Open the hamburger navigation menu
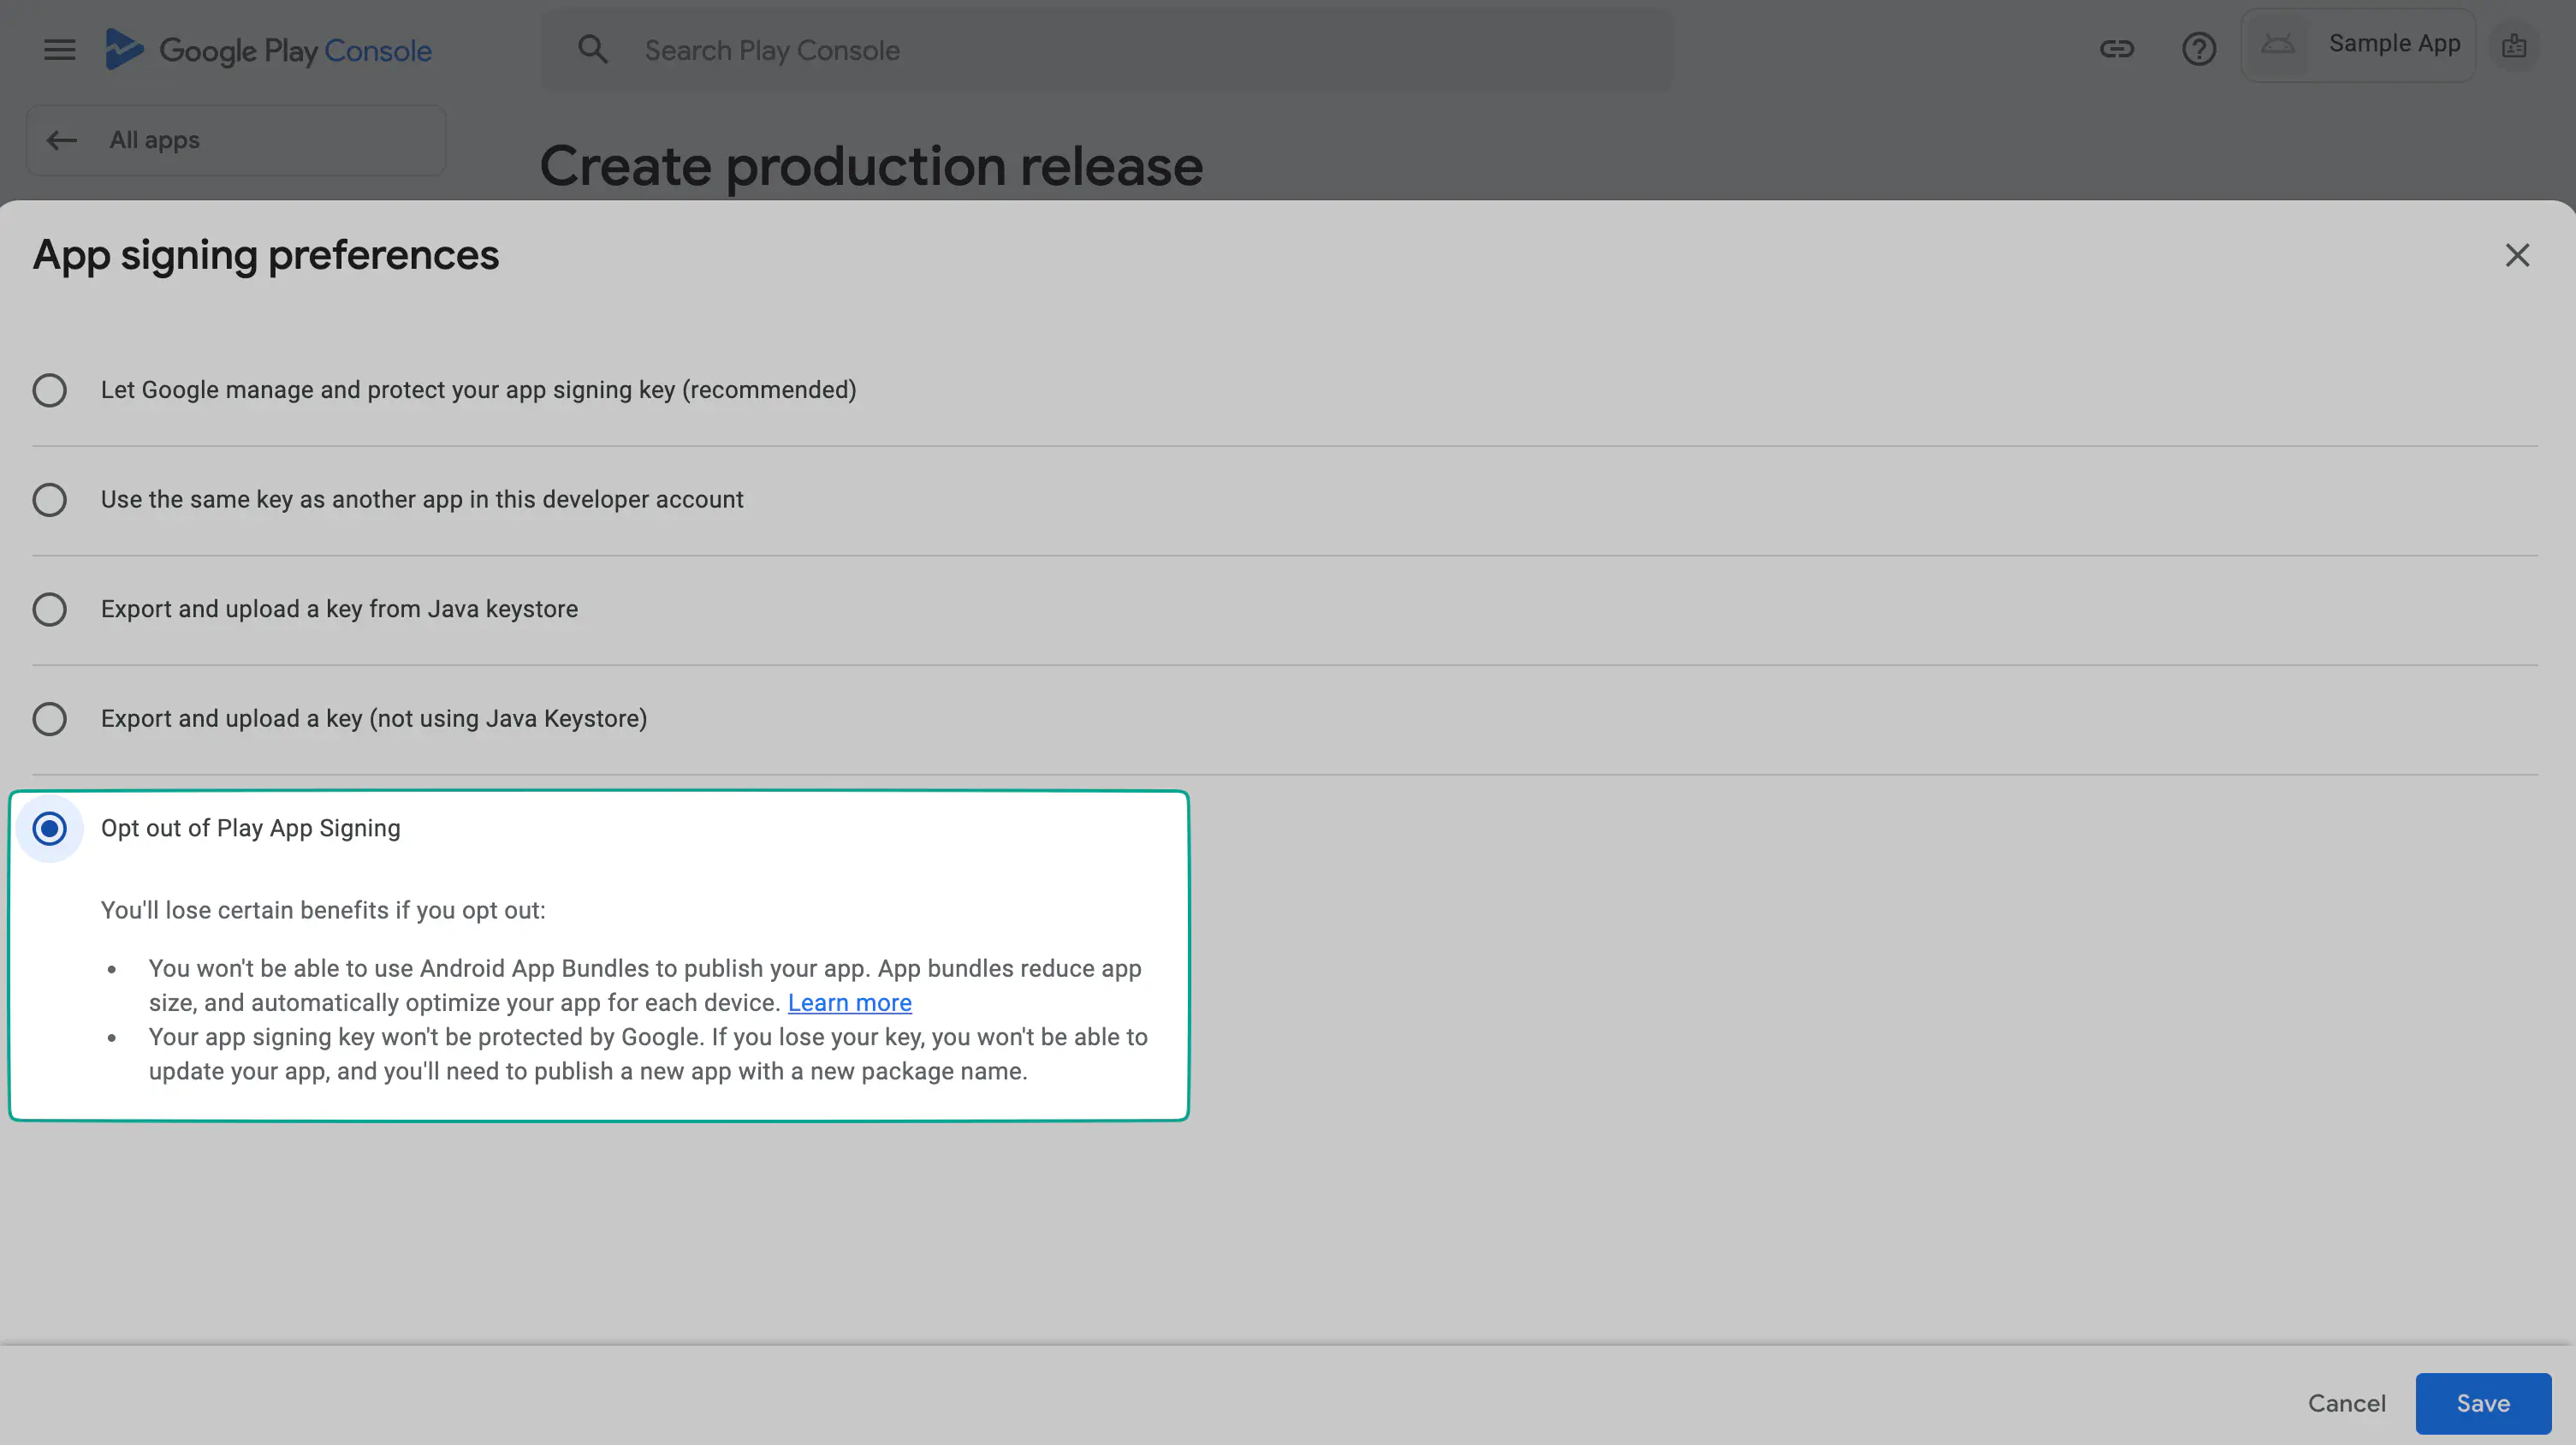This screenshot has height=1445, width=2576. pyautogui.click(x=60, y=49)
